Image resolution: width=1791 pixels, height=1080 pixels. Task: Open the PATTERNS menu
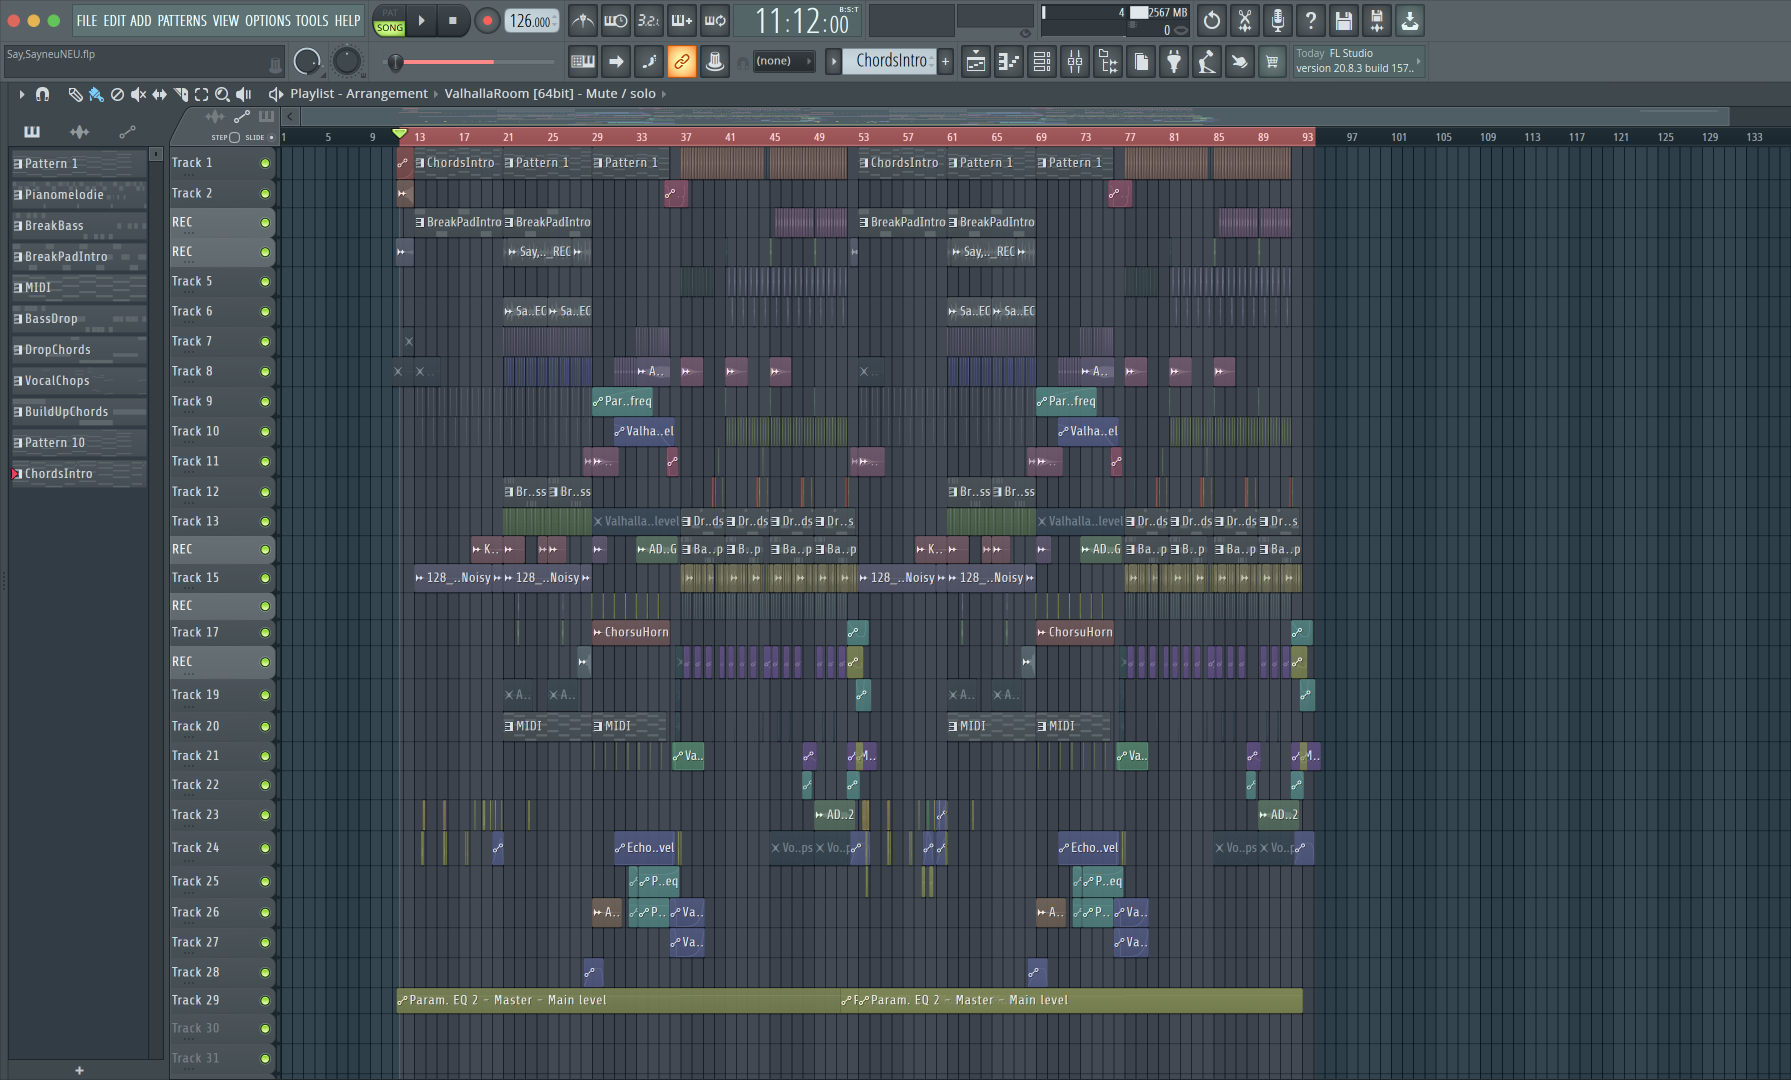point(182,20)
